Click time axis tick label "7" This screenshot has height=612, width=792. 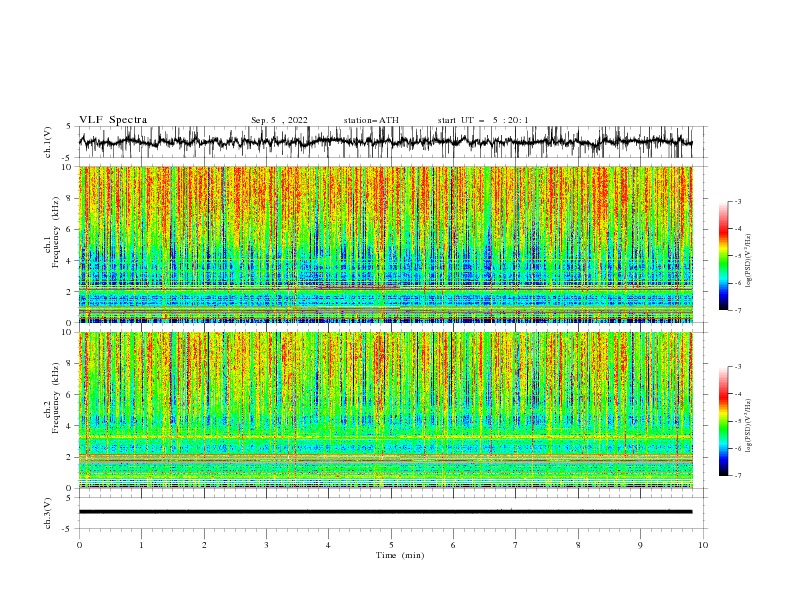[x=516, y=545]
